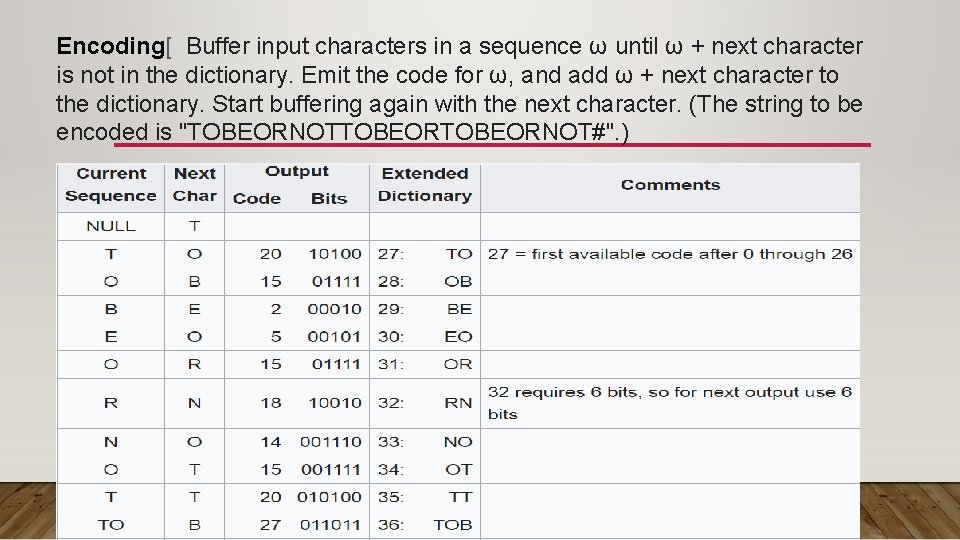Click the "Comments" column header
The width and height of the screenshot is (960, 540).
coord(670,185)
